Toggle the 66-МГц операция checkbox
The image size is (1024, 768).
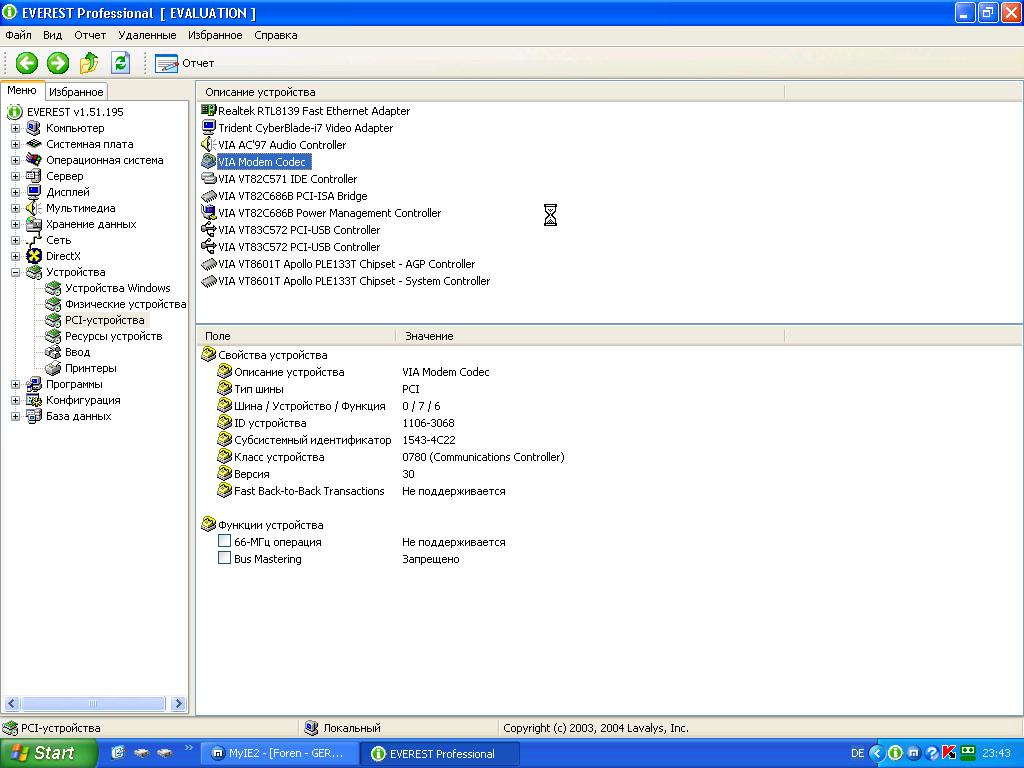point(224,541)
